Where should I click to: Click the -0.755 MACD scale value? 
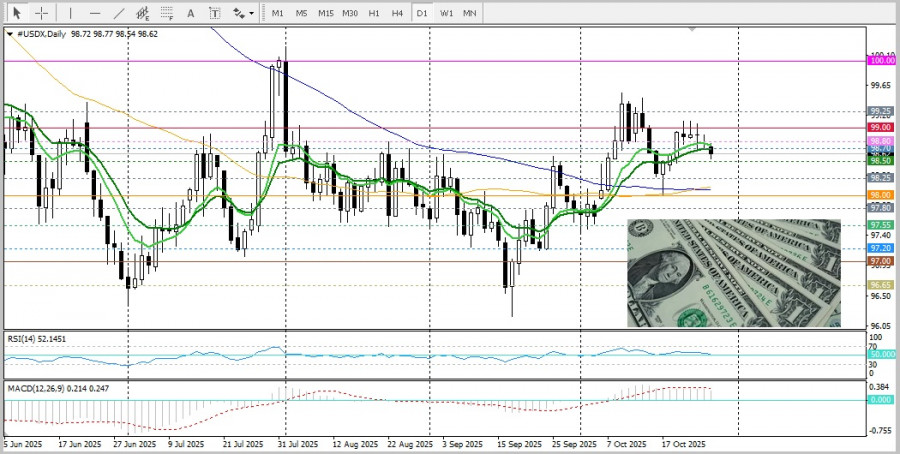(x=880, y=430)
